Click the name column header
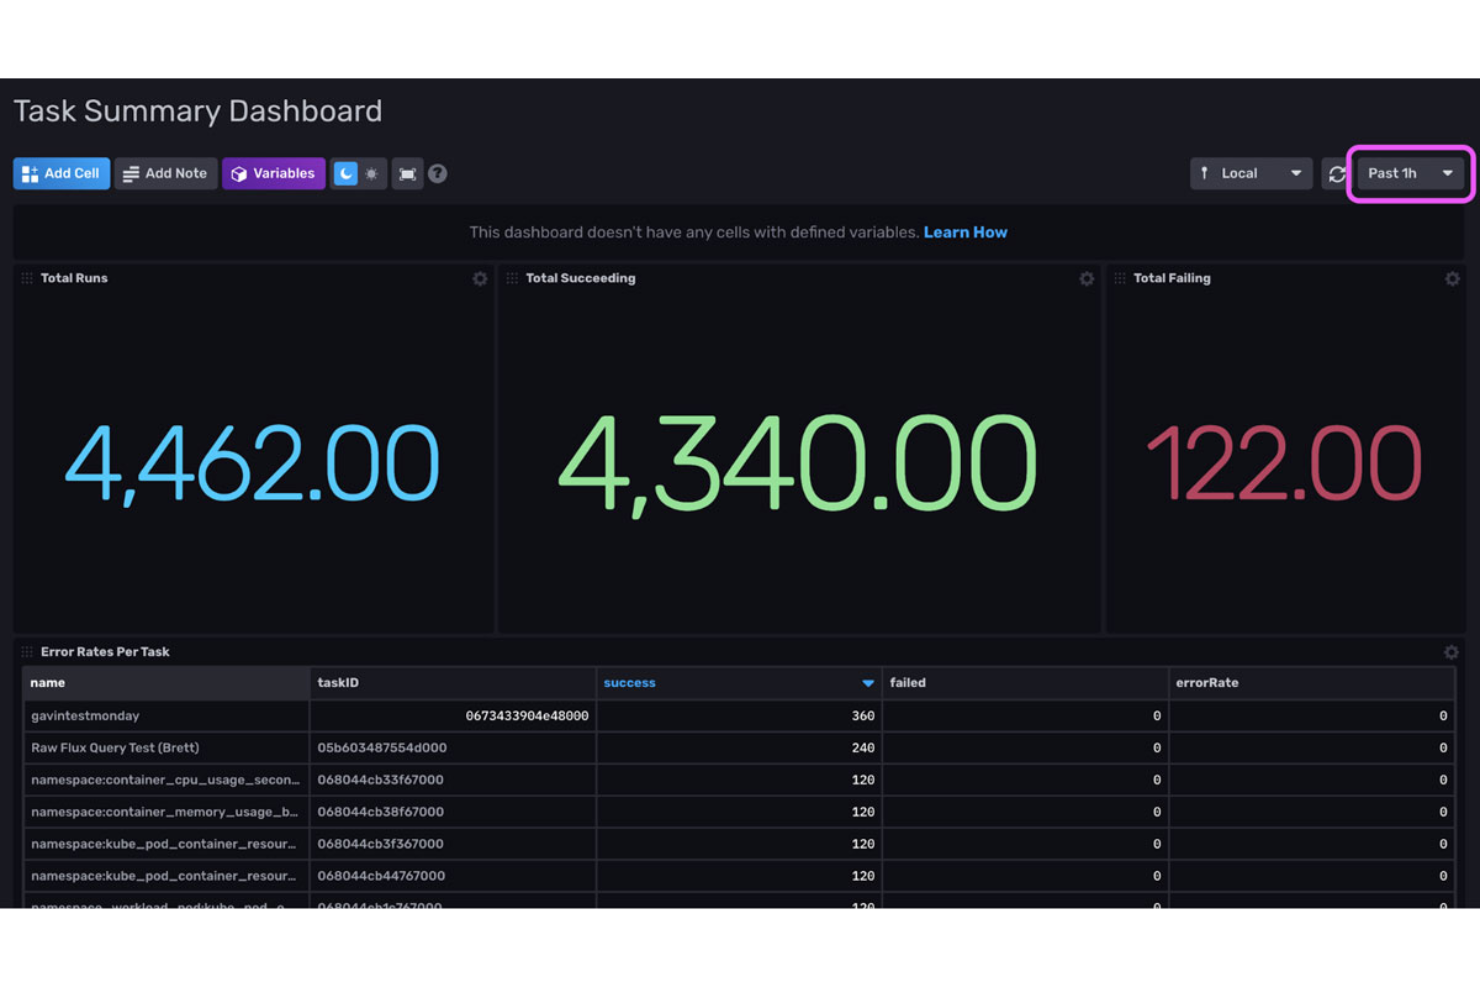Screen dimensions: 1480x987 point(47,683)
